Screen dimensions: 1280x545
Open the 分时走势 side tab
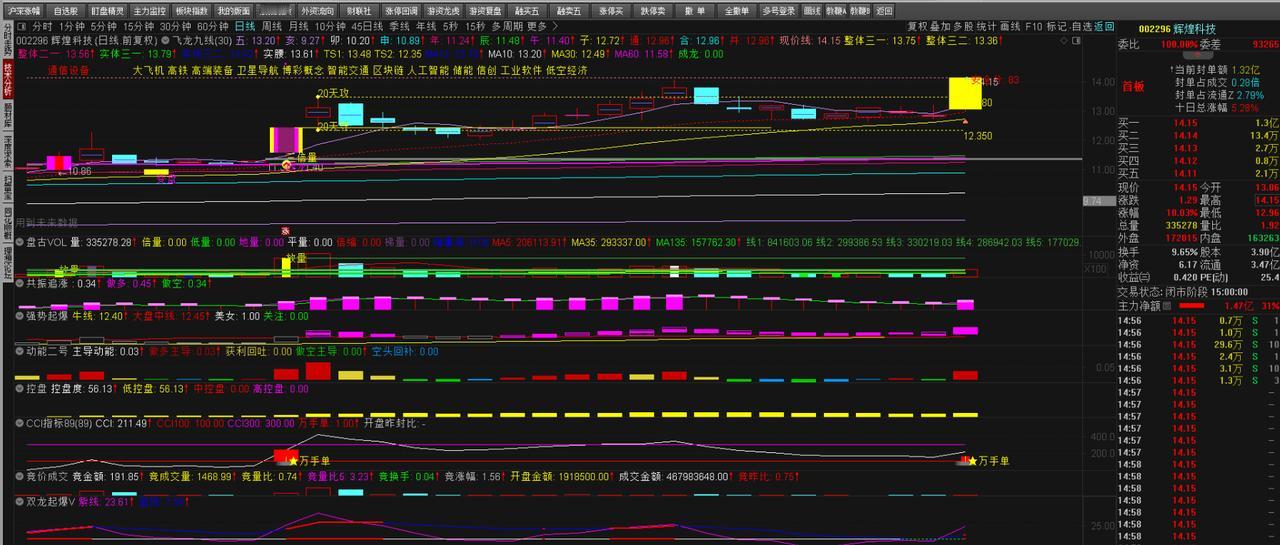[7, 38]
